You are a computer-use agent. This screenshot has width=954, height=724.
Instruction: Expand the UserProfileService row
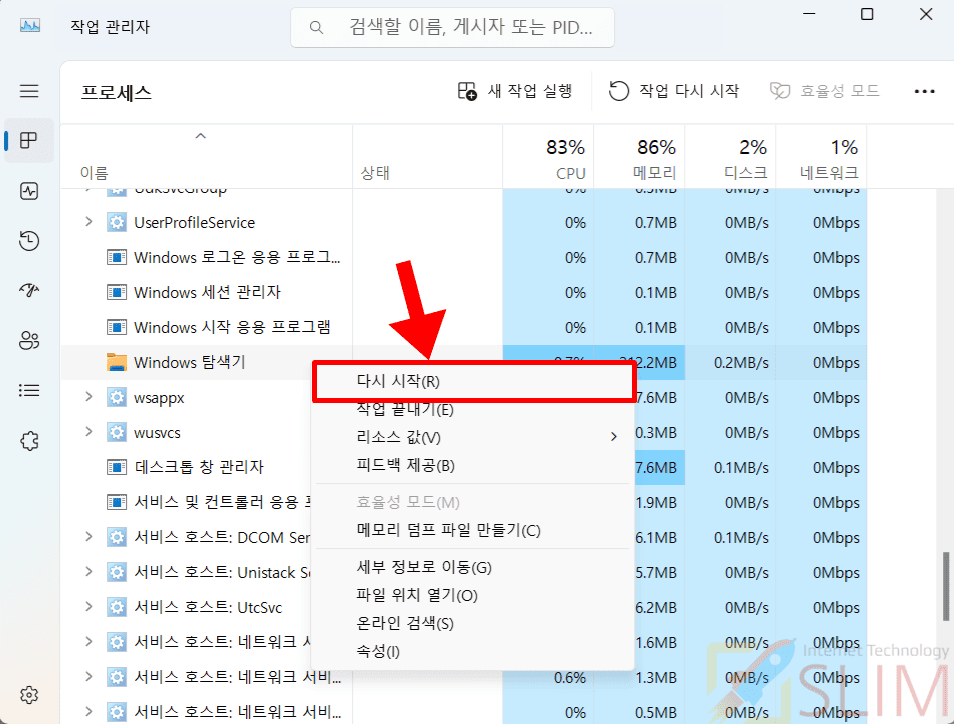(89, 221)
